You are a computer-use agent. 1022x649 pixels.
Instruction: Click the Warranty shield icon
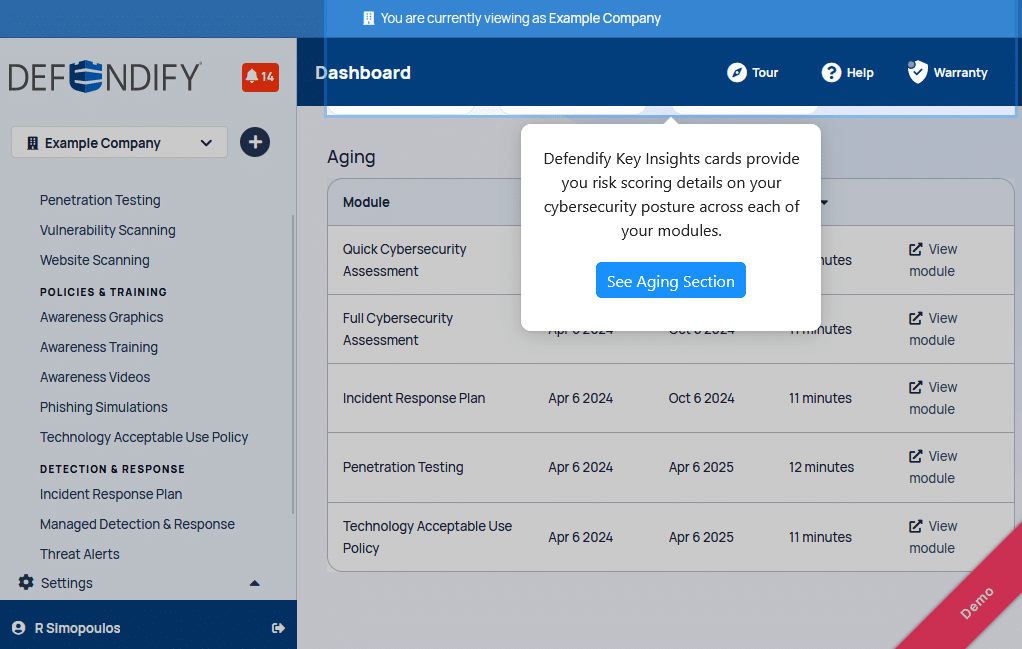tap(917, 72)
